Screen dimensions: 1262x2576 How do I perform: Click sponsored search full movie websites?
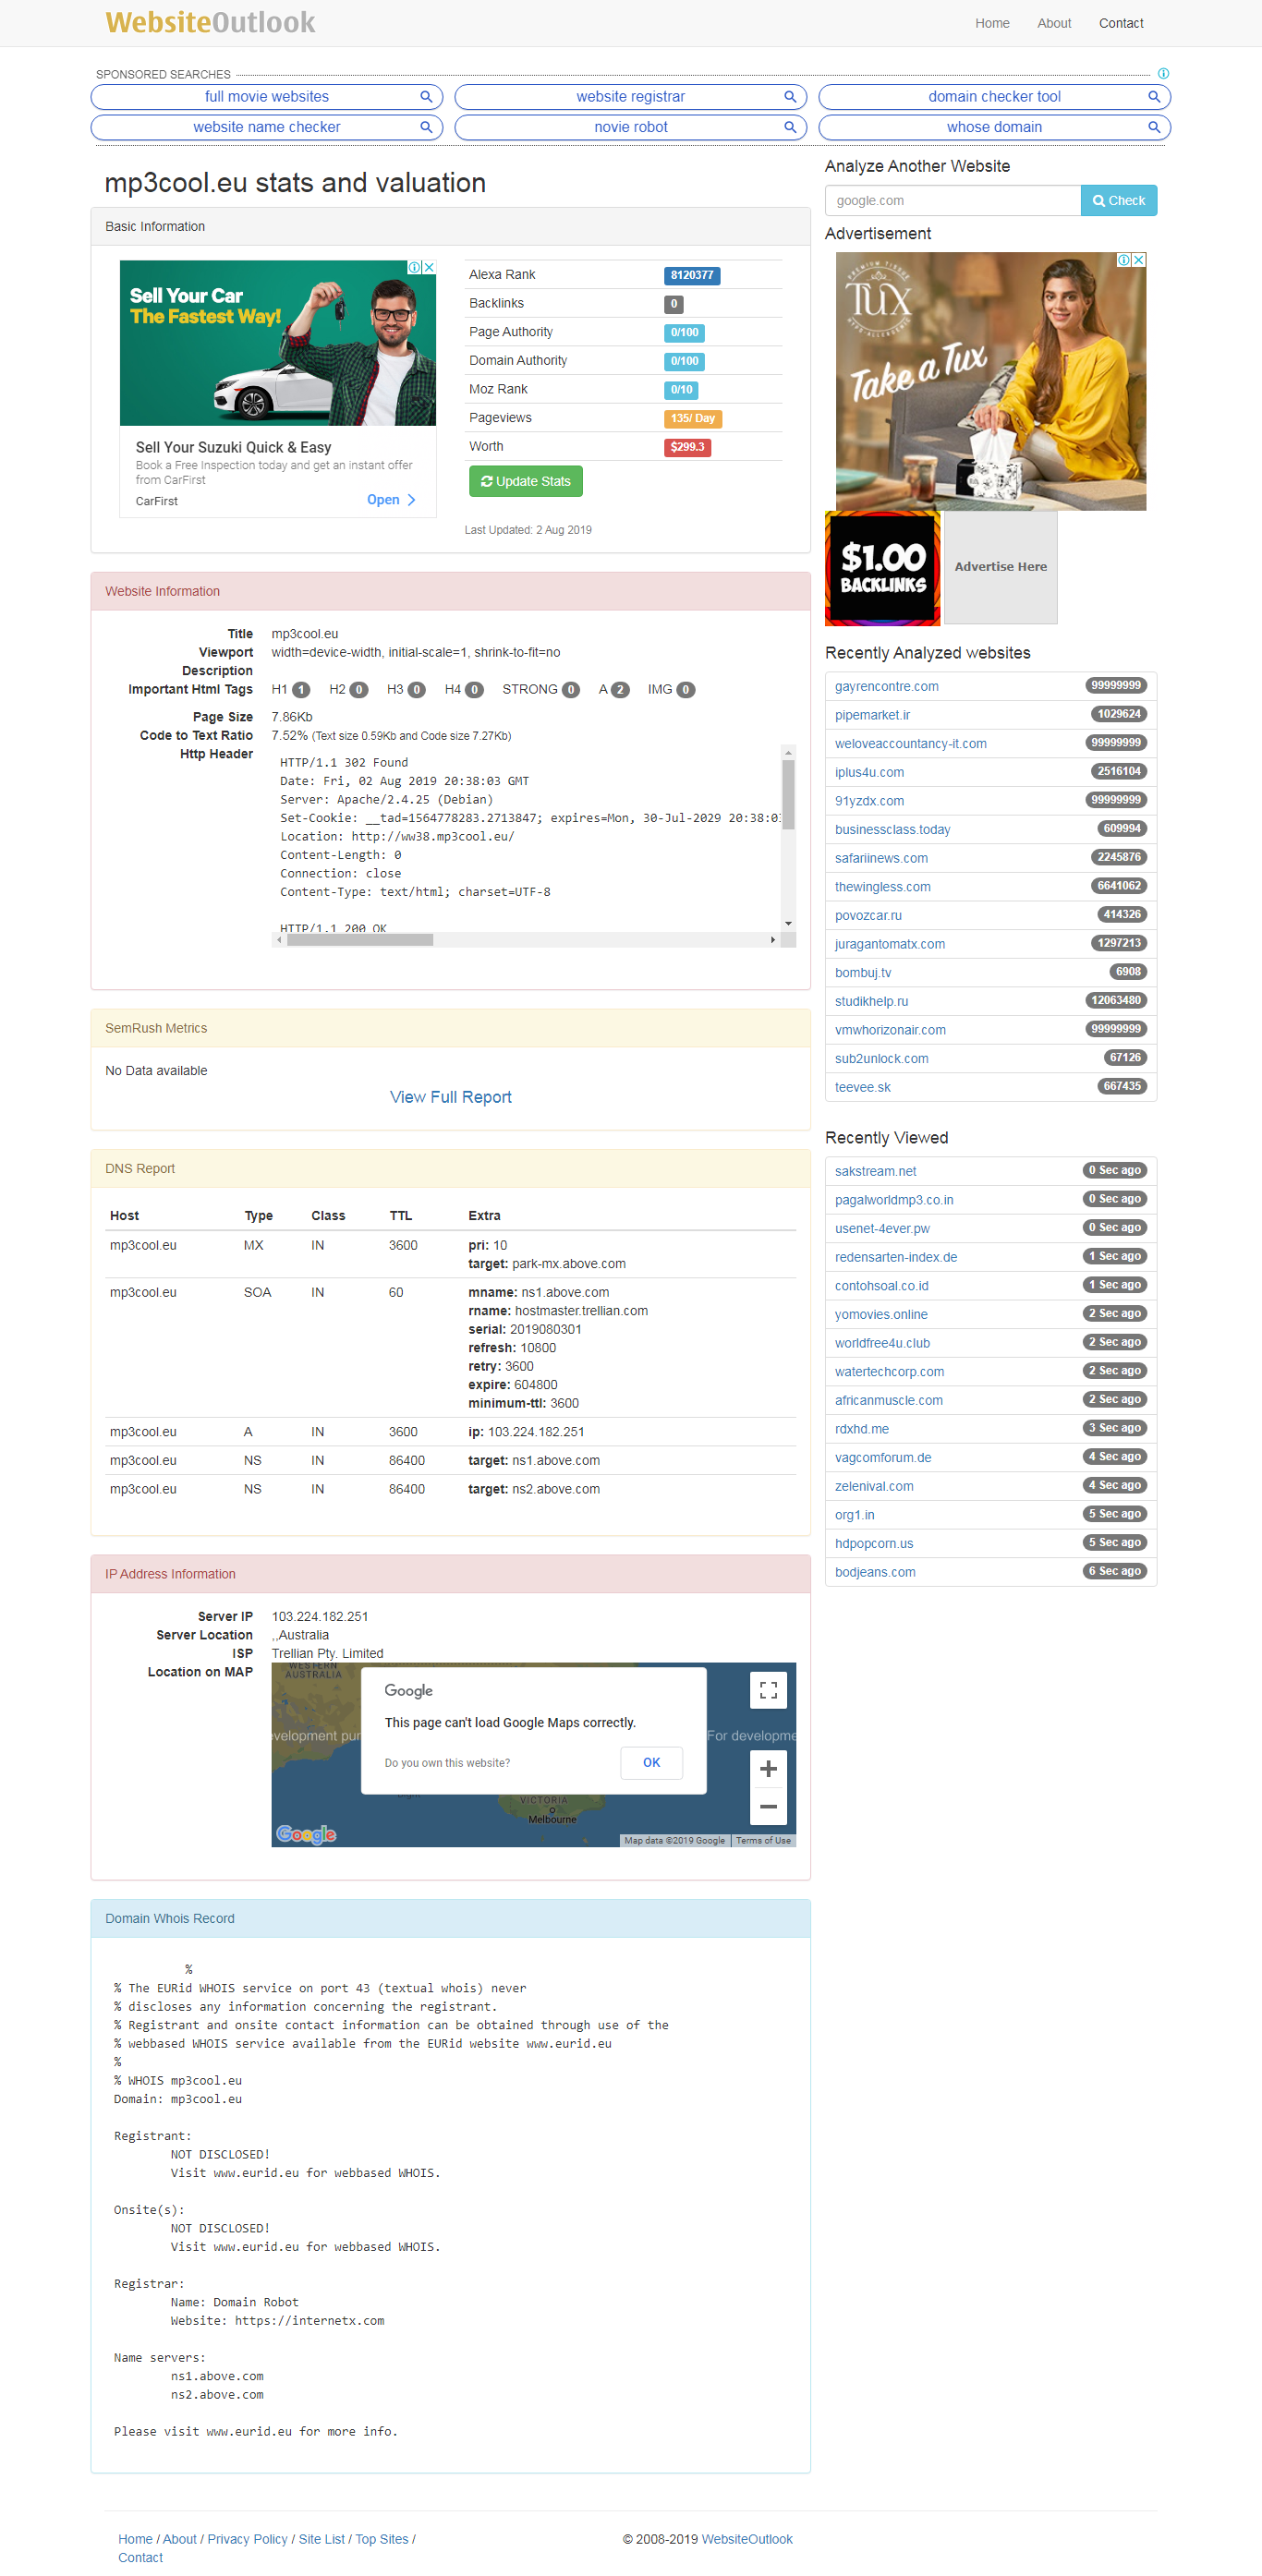267,97
